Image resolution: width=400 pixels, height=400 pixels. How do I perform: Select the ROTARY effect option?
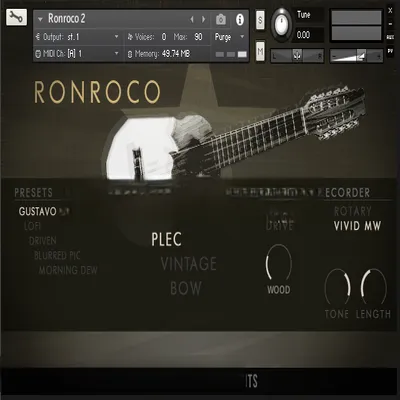pyautogui.click(x=353, y=211)
